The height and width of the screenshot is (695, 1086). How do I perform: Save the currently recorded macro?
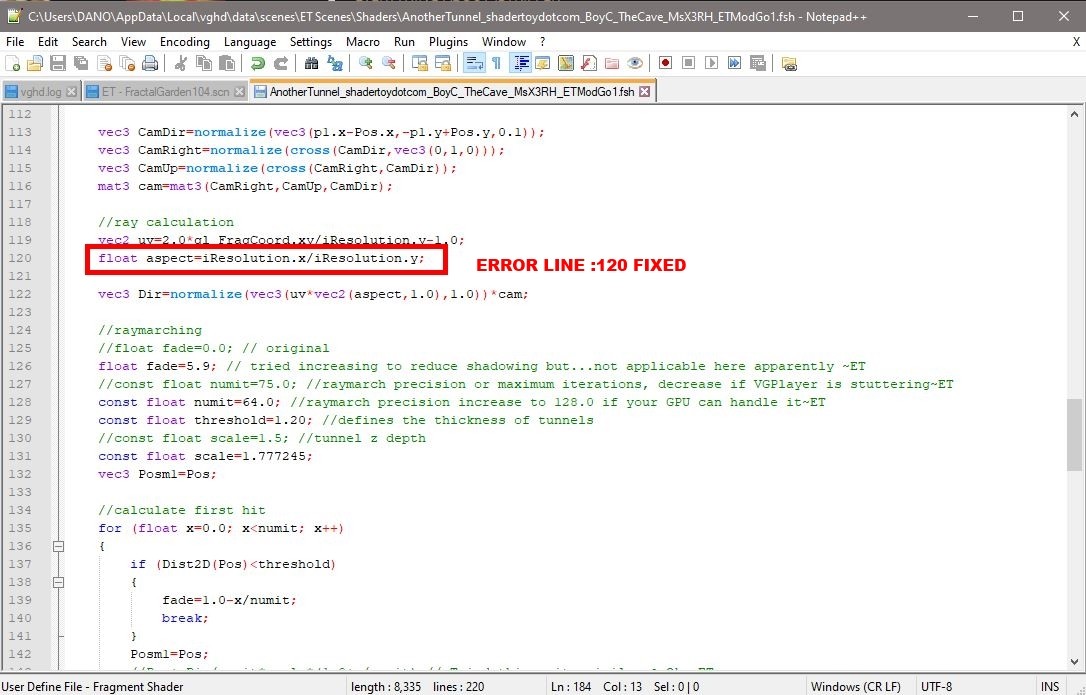pos(758,64)
